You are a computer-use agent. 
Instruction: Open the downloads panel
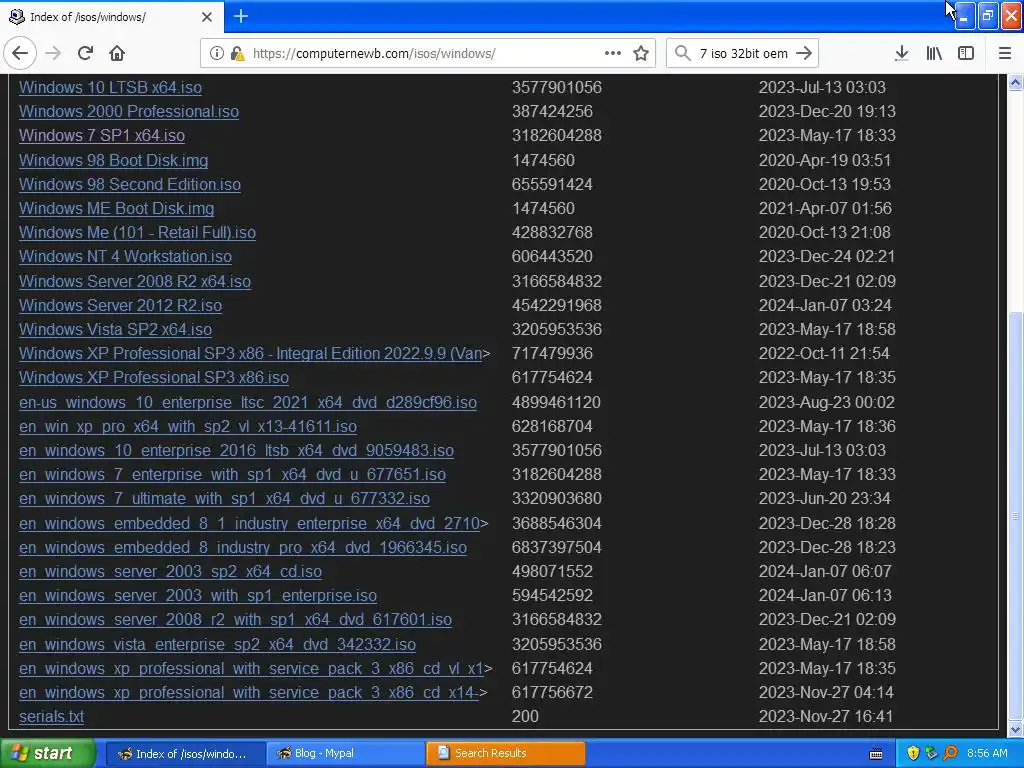coord(902,54)
